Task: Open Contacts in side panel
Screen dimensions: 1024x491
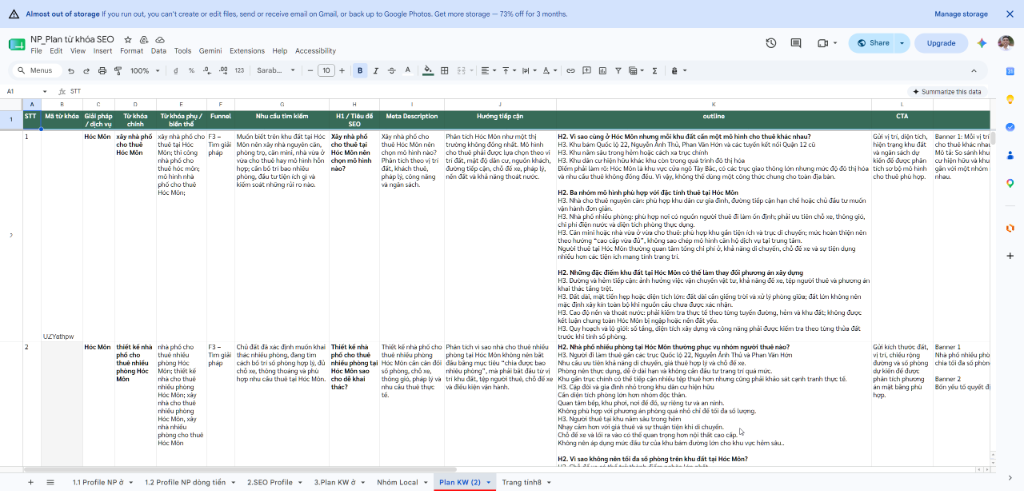Action: coord(1010,155)
